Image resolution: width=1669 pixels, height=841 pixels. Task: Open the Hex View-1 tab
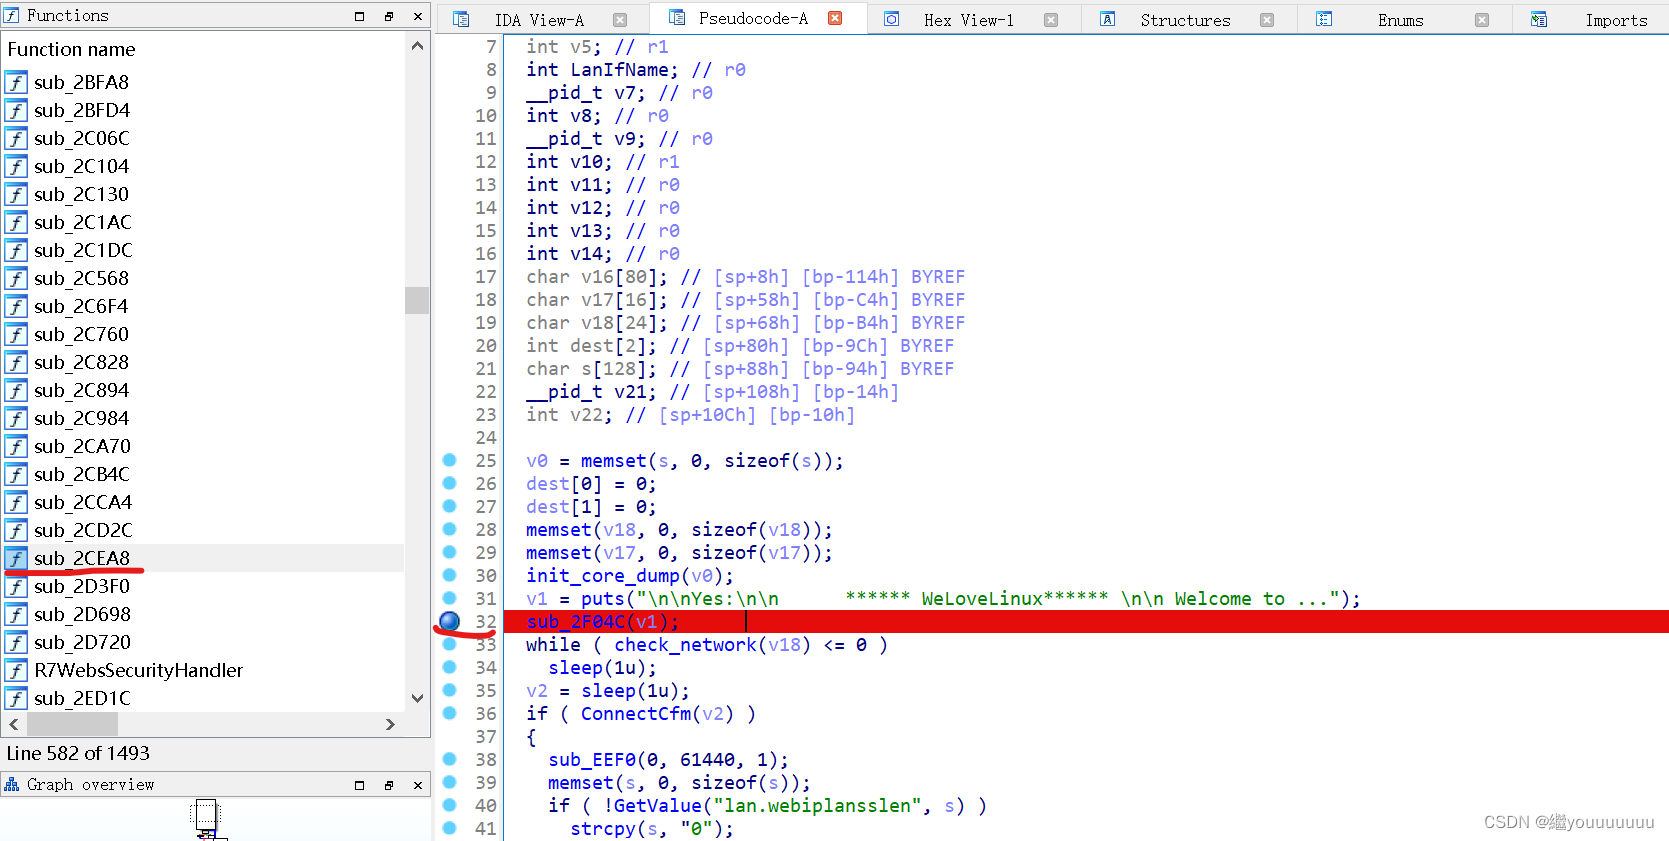[x=968, y=20]
